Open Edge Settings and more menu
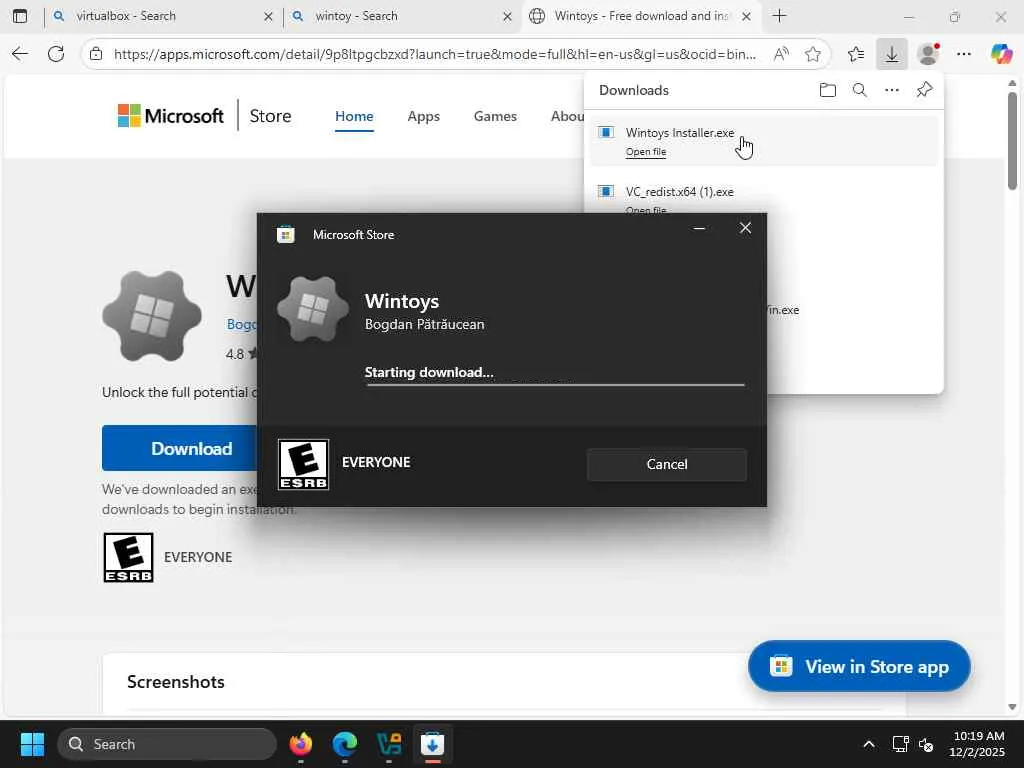1024x768 pixels. click(x=964, y=54)
